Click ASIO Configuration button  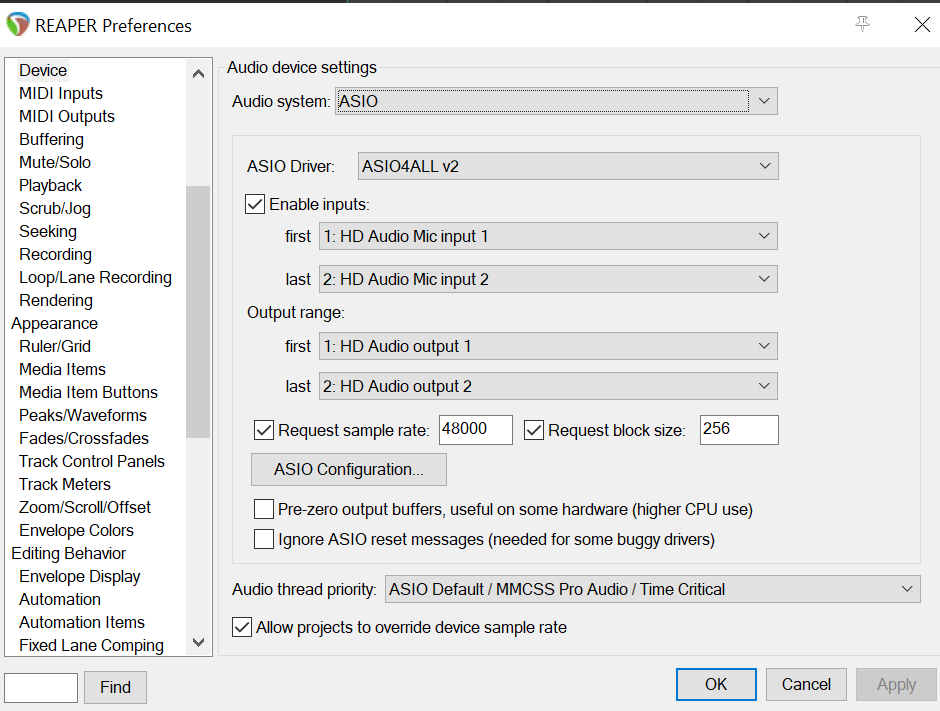point(349,469)
